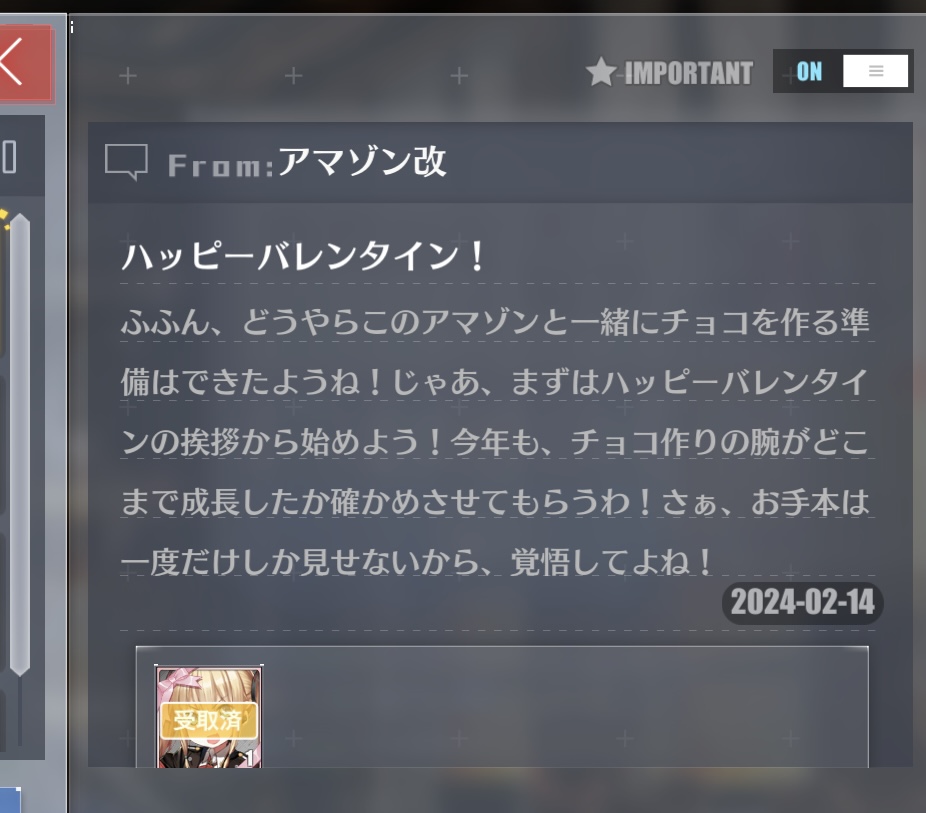Click the empty scrollbar track below the thumb
Image resolution: width=926 pixels, height=813 pixels.
pos(20,711)
